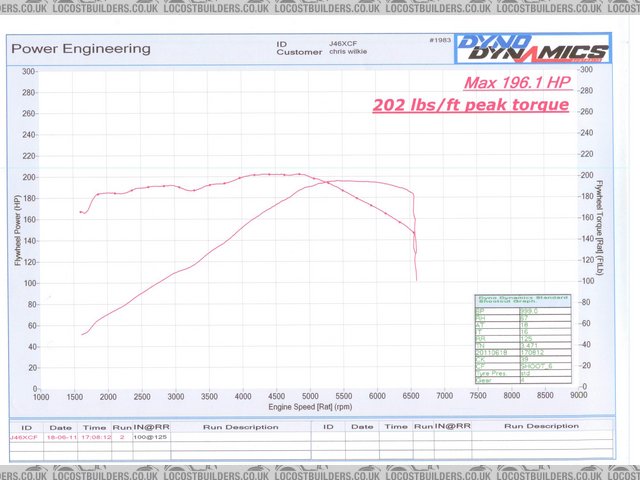Click the 'Customer' label in the header
The image size is (640, 480).
point(299,52)
